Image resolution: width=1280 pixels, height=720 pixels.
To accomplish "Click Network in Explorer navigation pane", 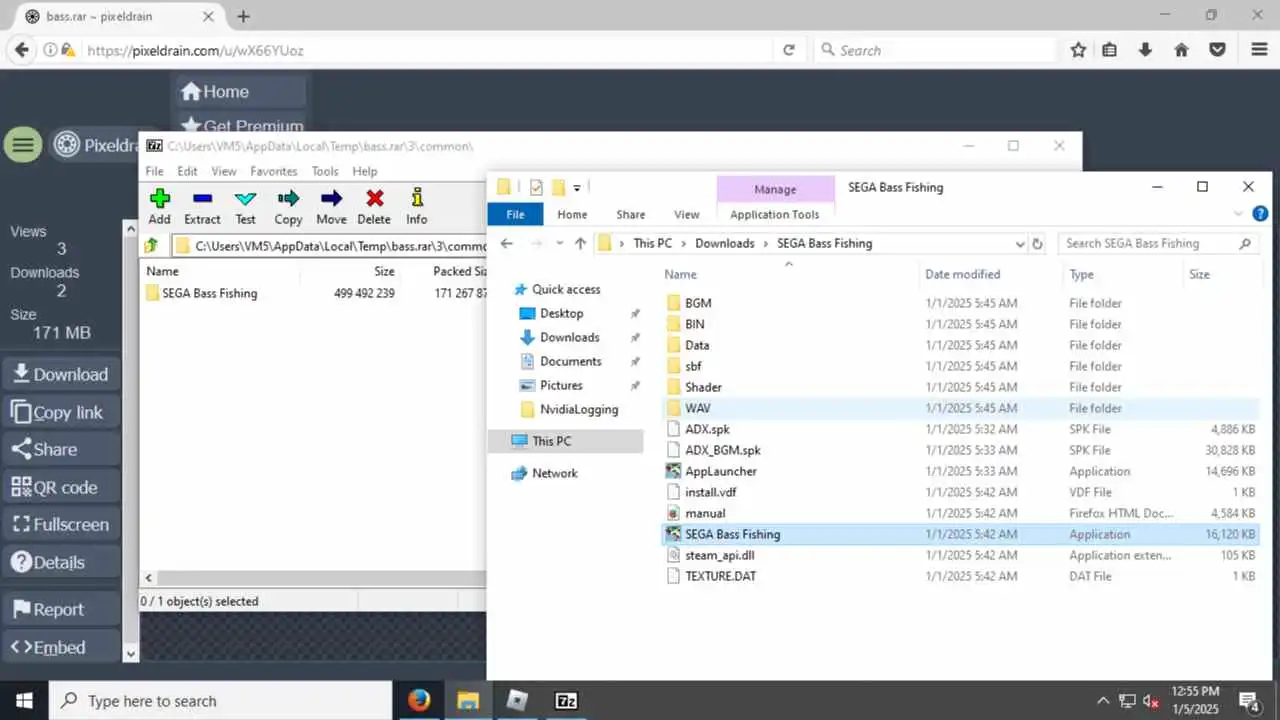I will pos(554,473).
